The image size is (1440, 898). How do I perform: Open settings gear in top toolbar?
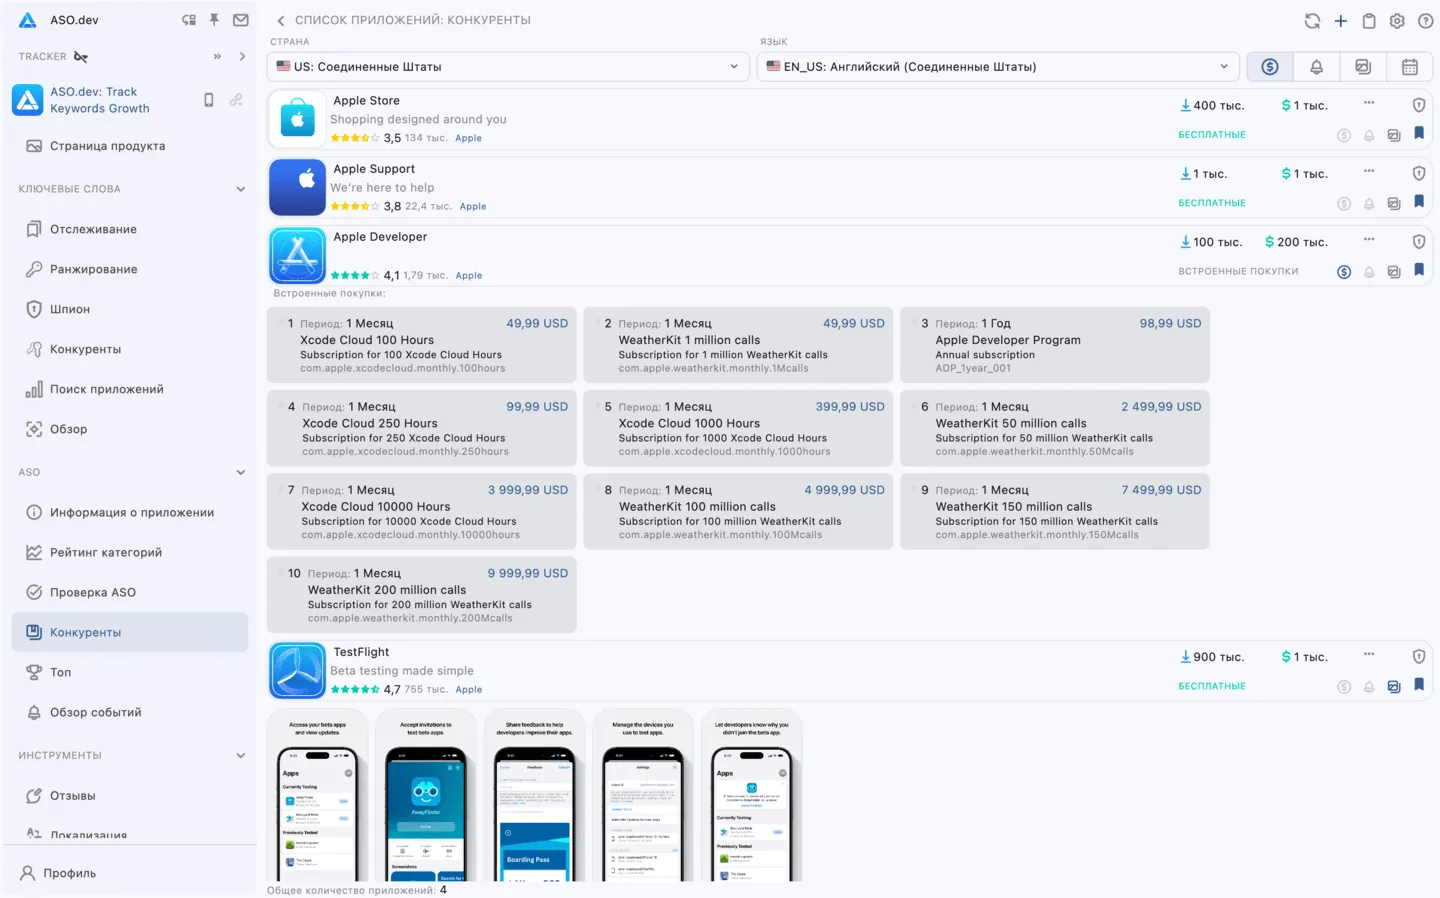tap(1397, 21)
